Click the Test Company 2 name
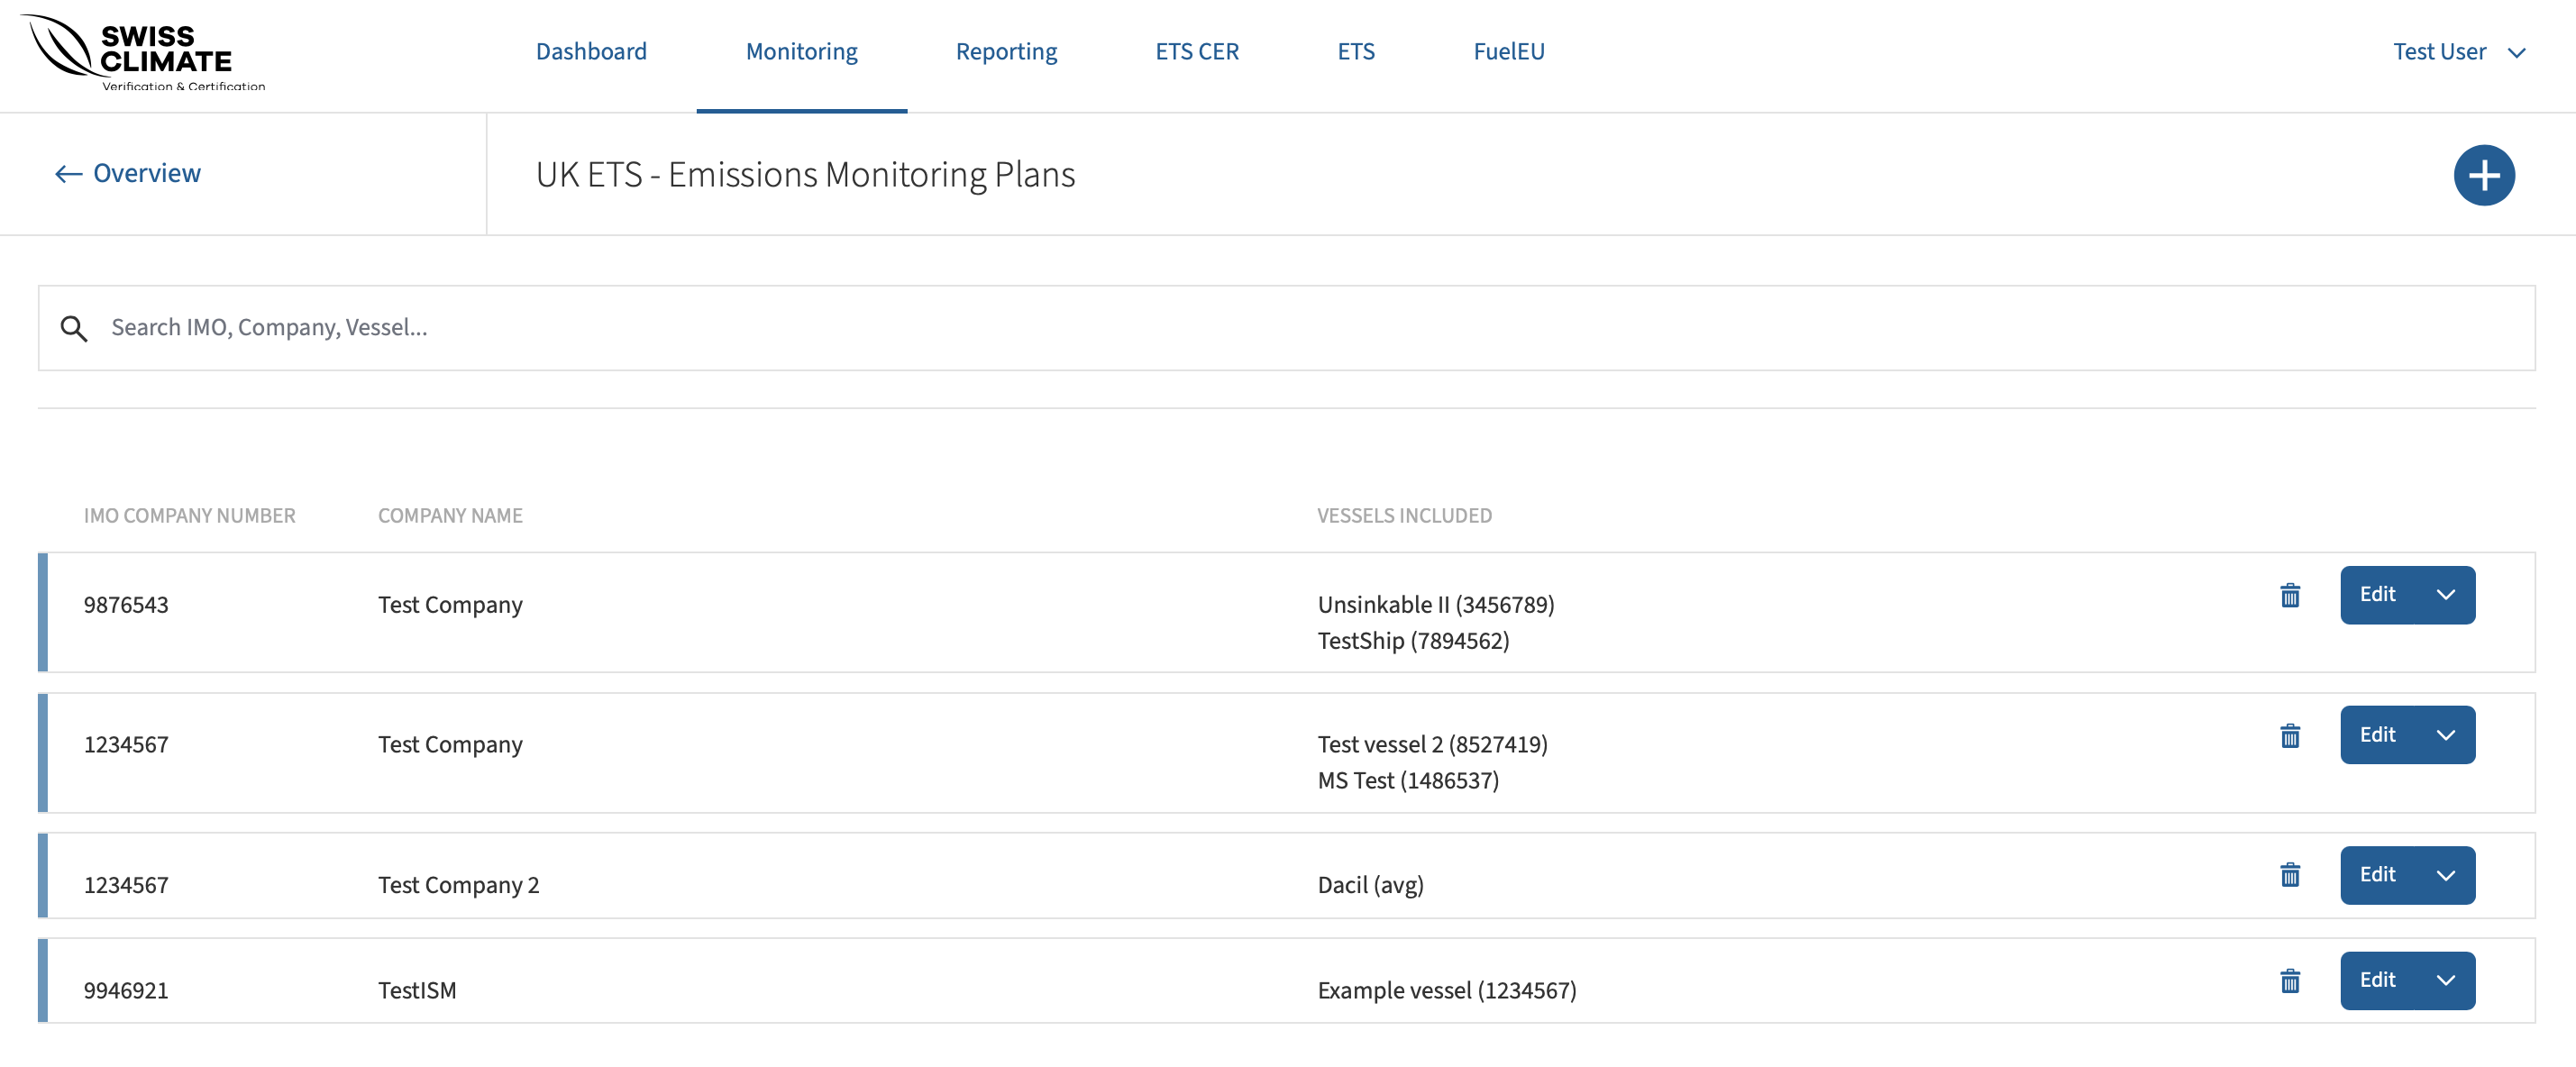The width and height of the screenshot is (2576, 1067). click(458, 885)
